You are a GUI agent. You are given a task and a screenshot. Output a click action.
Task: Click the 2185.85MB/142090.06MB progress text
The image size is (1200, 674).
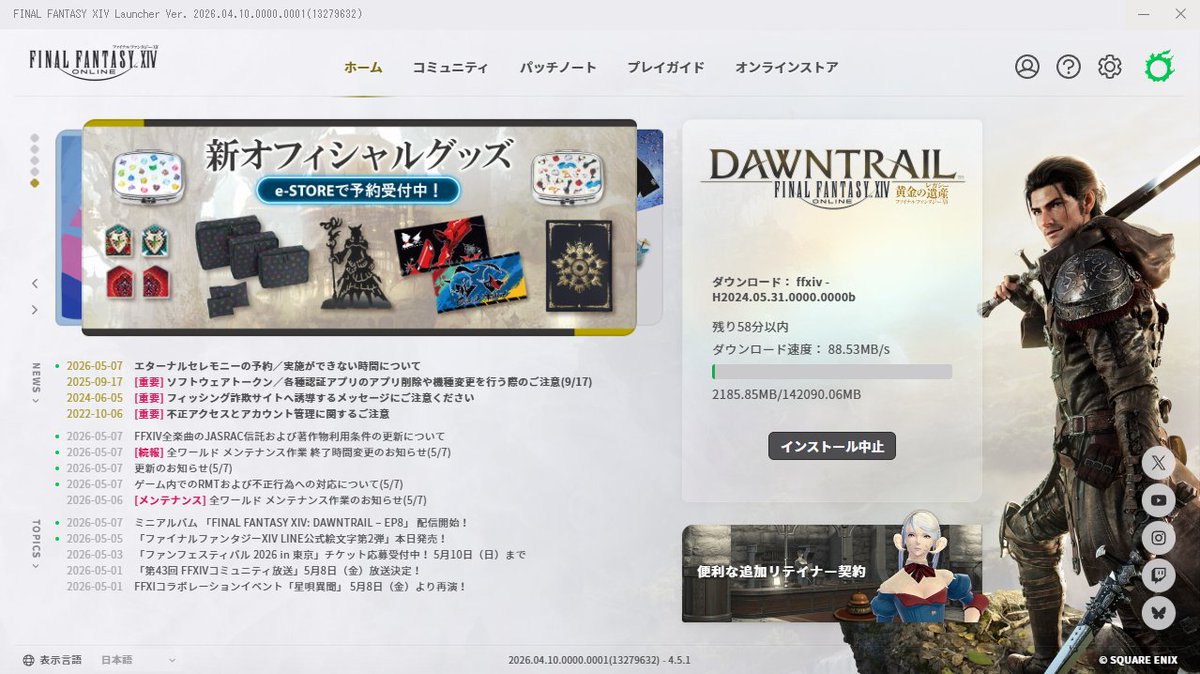(786, 395)
